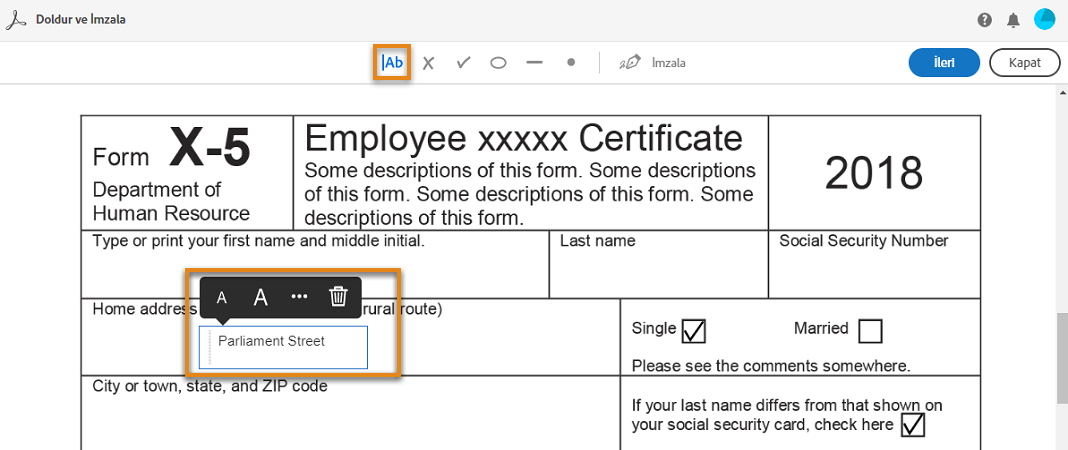
Task: Click the Parliament Street text field
Action: 283,347
